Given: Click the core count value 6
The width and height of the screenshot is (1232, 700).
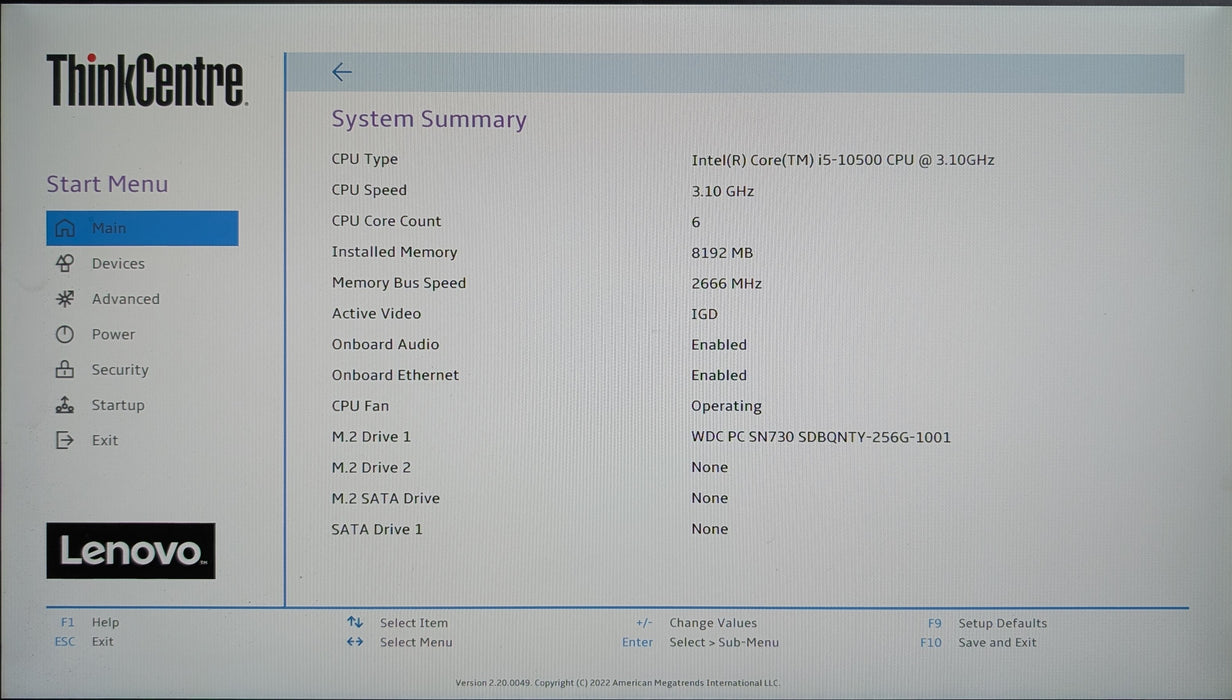Looking at the screenshot, I should click(x=696, y=222).
